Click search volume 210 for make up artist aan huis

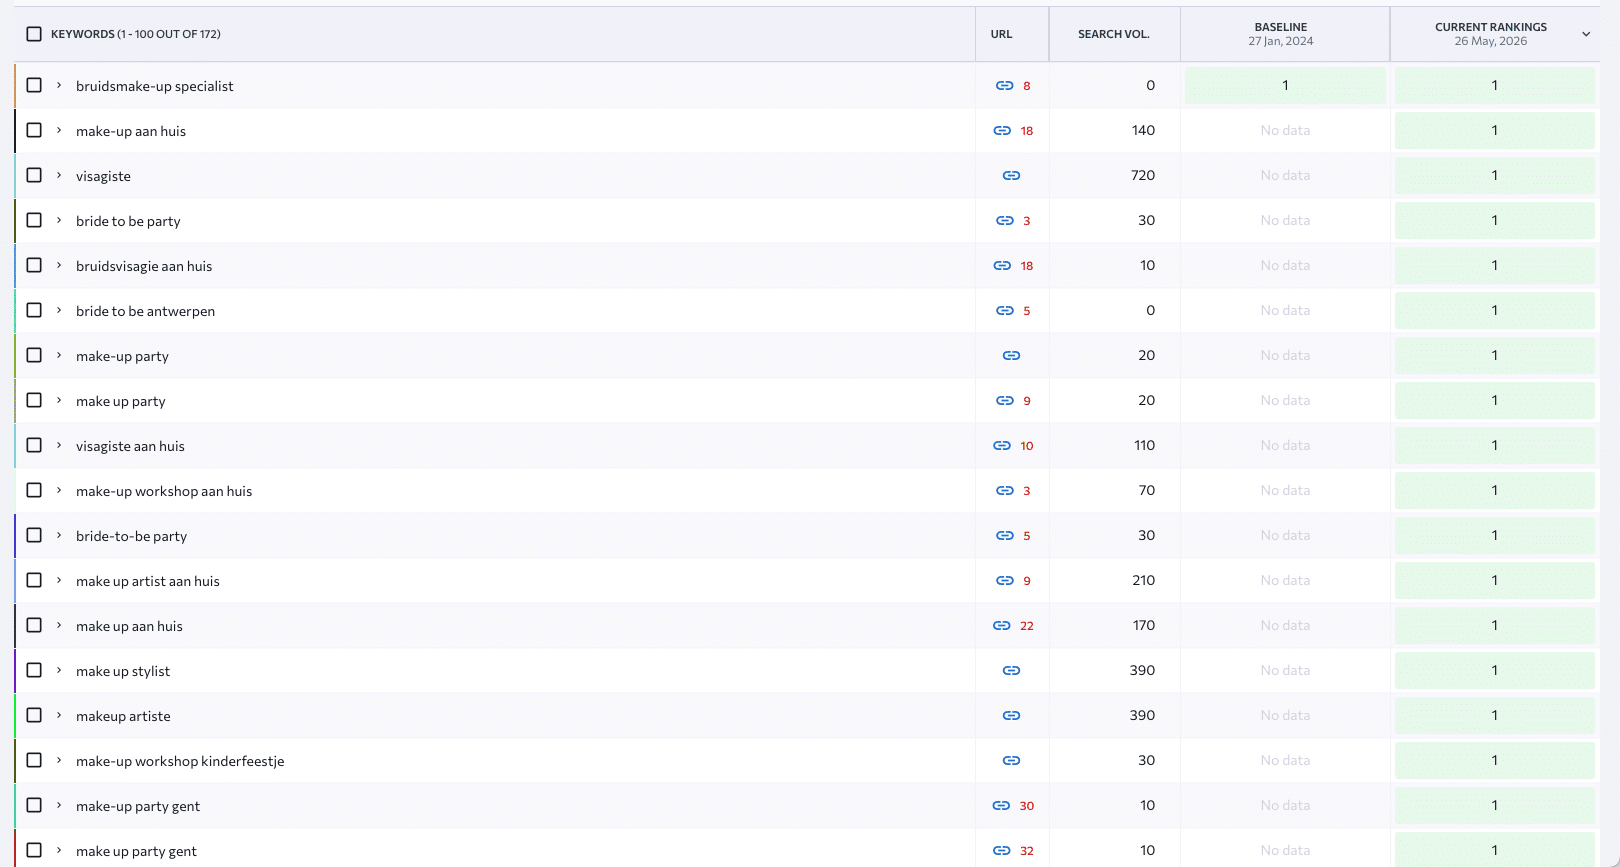tap(1143, 580)
